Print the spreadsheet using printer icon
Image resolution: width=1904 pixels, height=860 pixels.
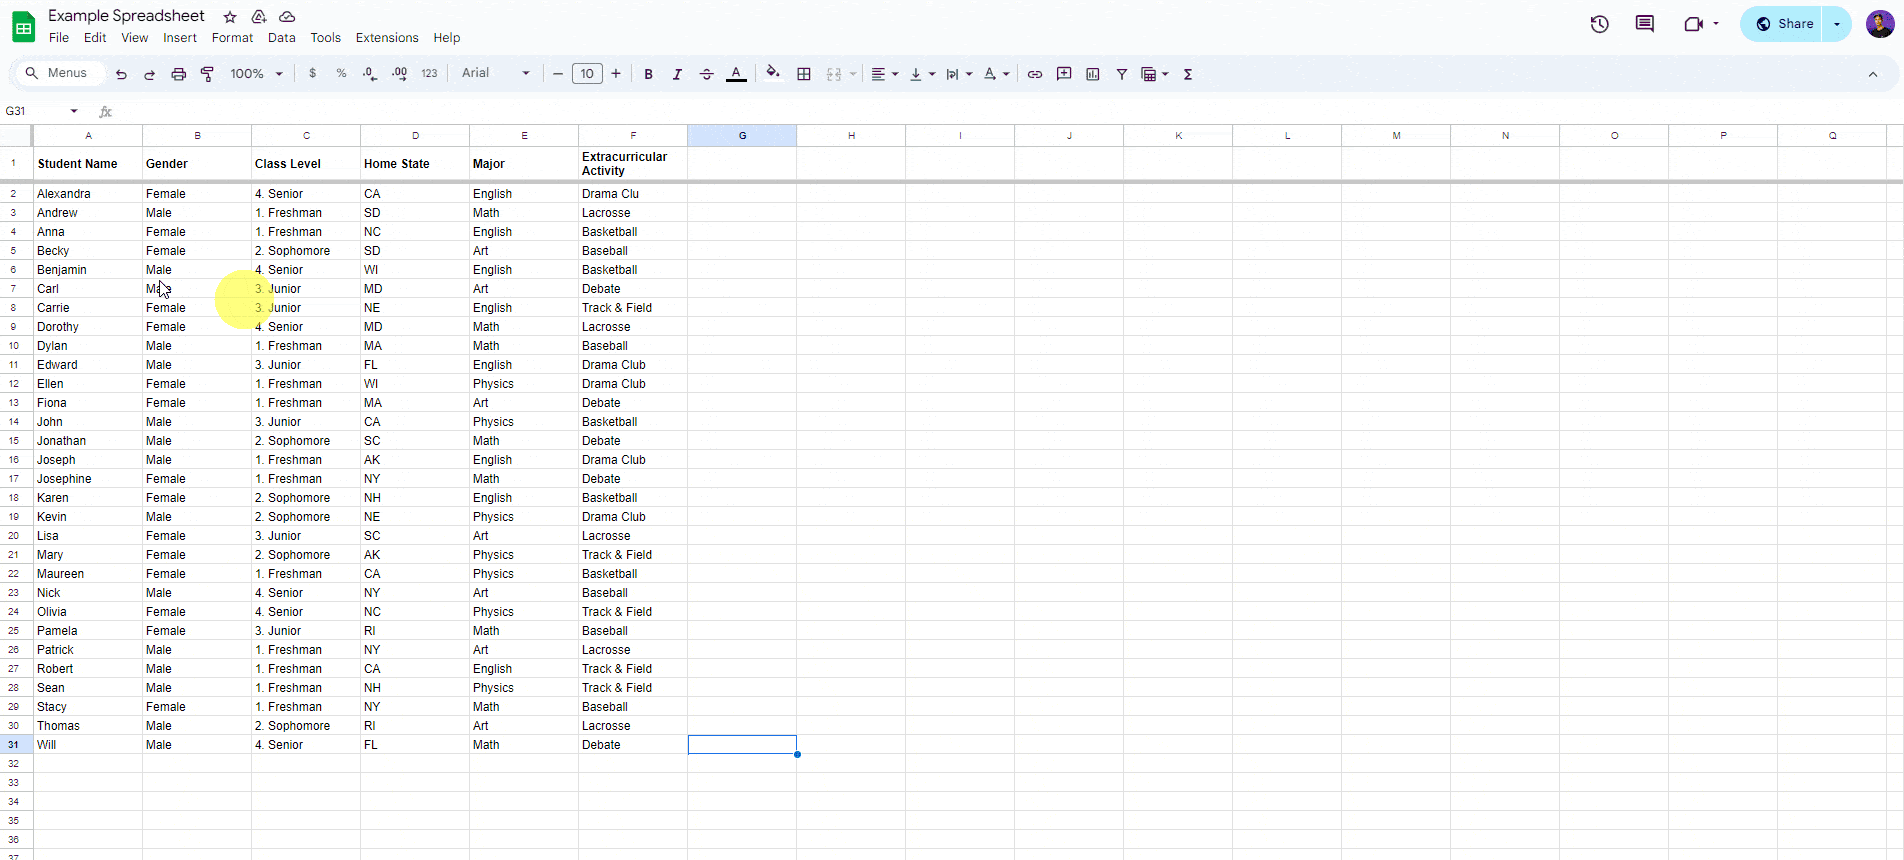click(x=179, y=74)
